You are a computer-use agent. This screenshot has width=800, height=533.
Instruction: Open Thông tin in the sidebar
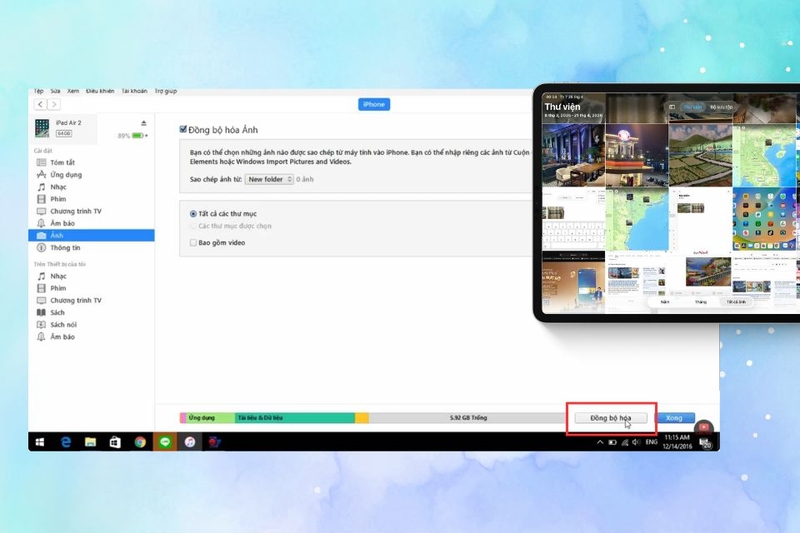click(x=65, y=248)
